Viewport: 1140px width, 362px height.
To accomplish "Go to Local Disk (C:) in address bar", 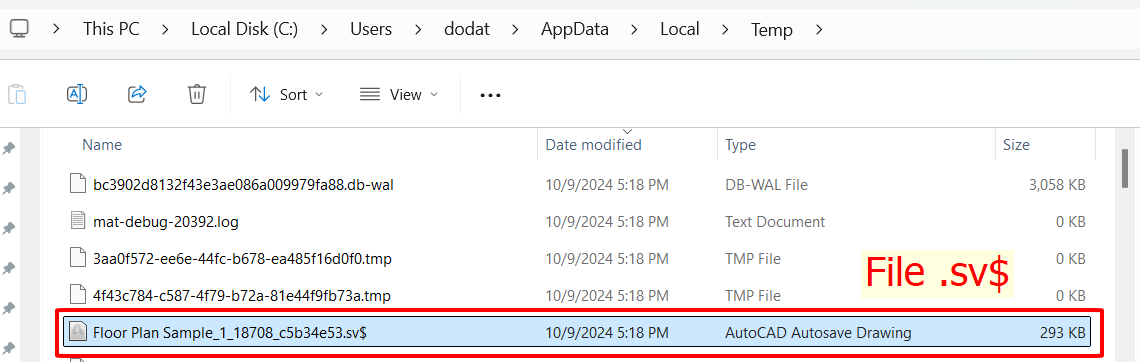I will (244, 29).
